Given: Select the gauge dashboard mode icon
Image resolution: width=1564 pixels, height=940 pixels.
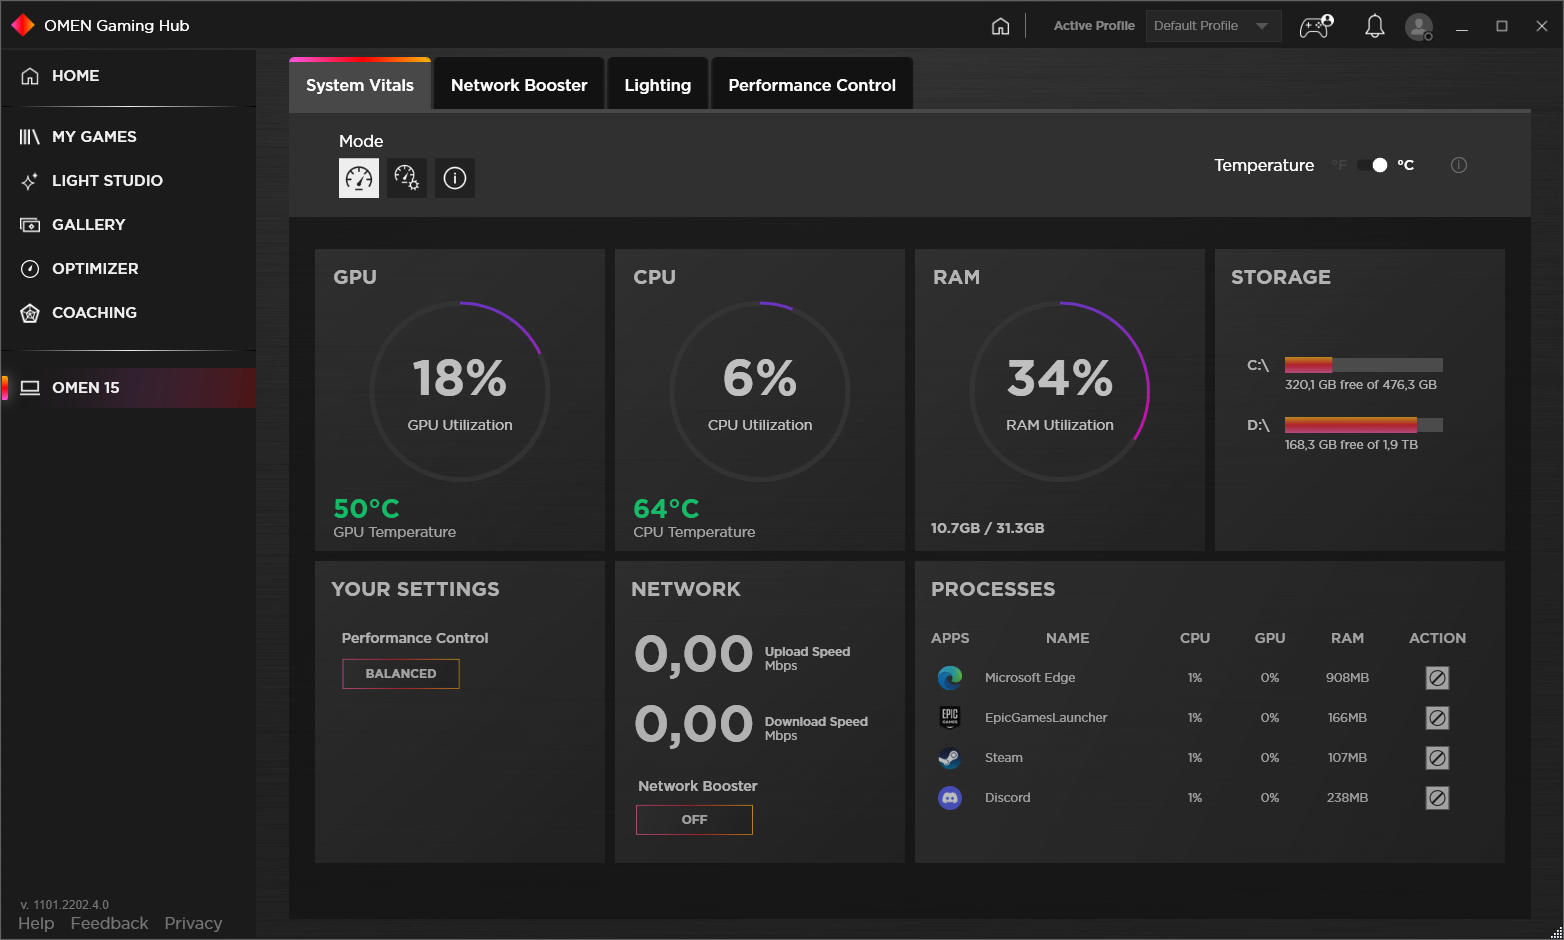Looking at the screenshot, I should (x=359, y=178).
